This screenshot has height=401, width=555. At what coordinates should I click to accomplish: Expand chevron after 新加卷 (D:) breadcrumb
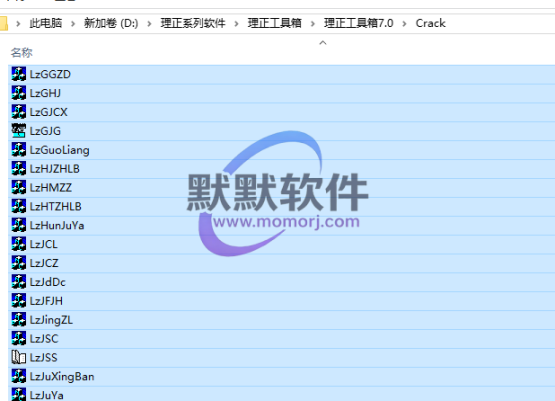pyautogui.click(x=149, y=24)
